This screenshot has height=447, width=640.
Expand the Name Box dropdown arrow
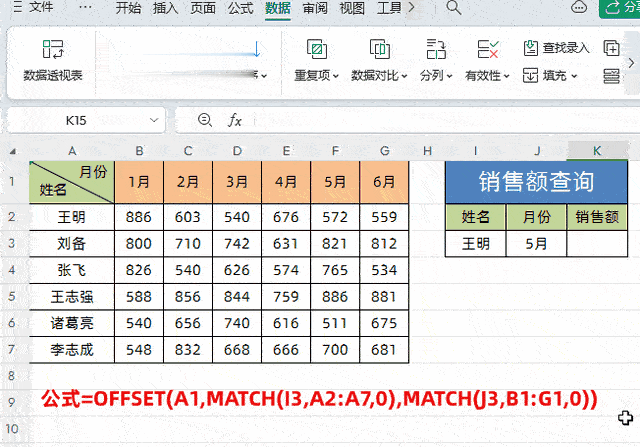[x=154, y=120]
